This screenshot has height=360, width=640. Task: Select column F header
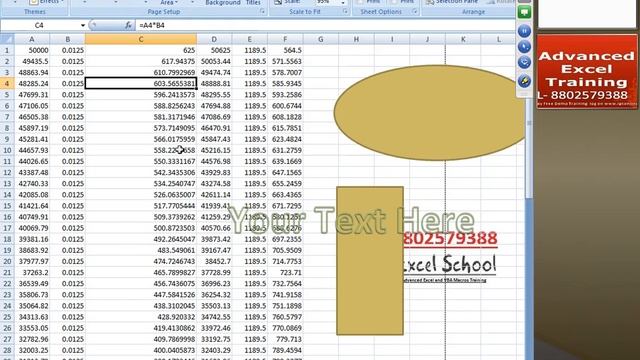[285, 39]
